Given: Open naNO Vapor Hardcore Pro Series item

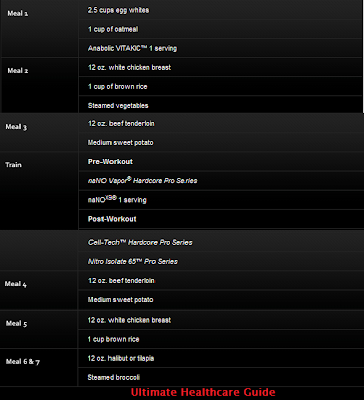Looking at the screenshot, I should (142, 181).
